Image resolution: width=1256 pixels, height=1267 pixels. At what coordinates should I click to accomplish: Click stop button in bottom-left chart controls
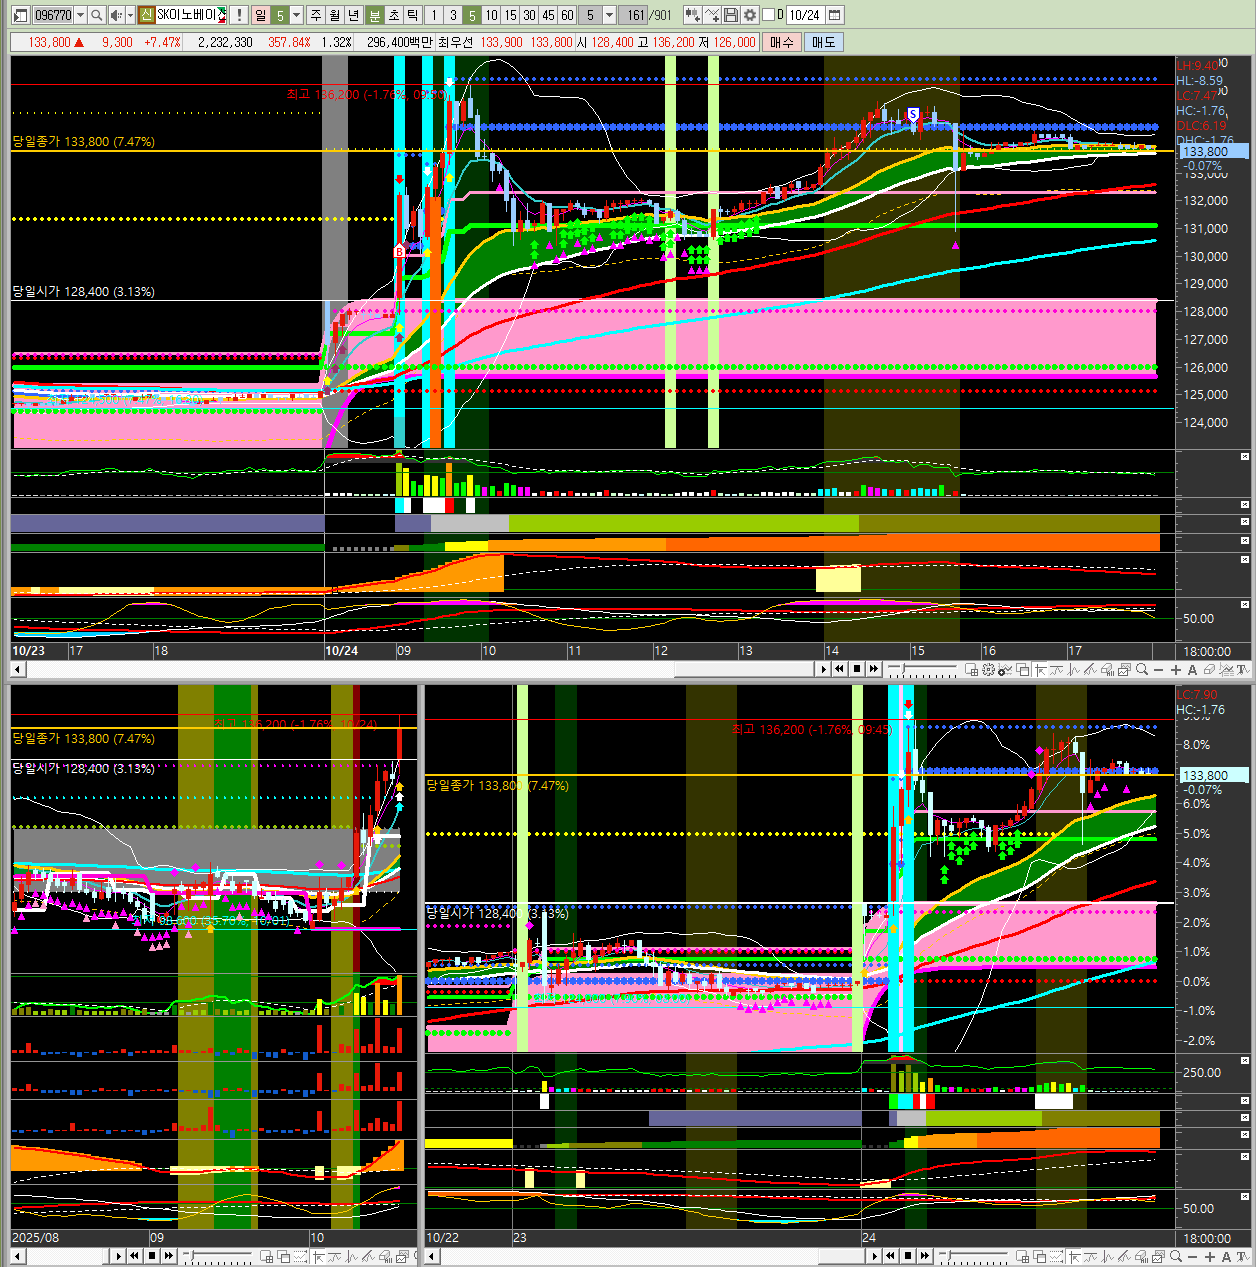152,1256
